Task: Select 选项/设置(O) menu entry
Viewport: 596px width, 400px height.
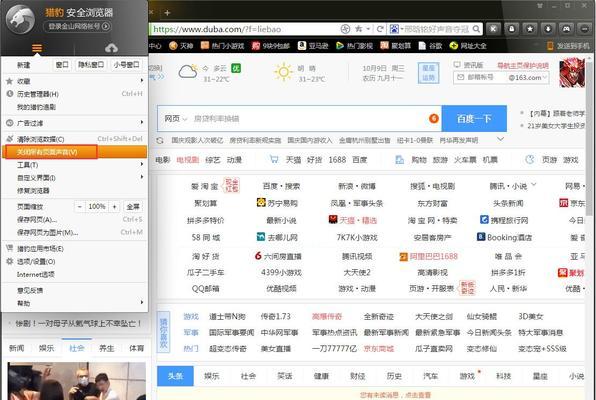Action: click(x=74, y=262)
